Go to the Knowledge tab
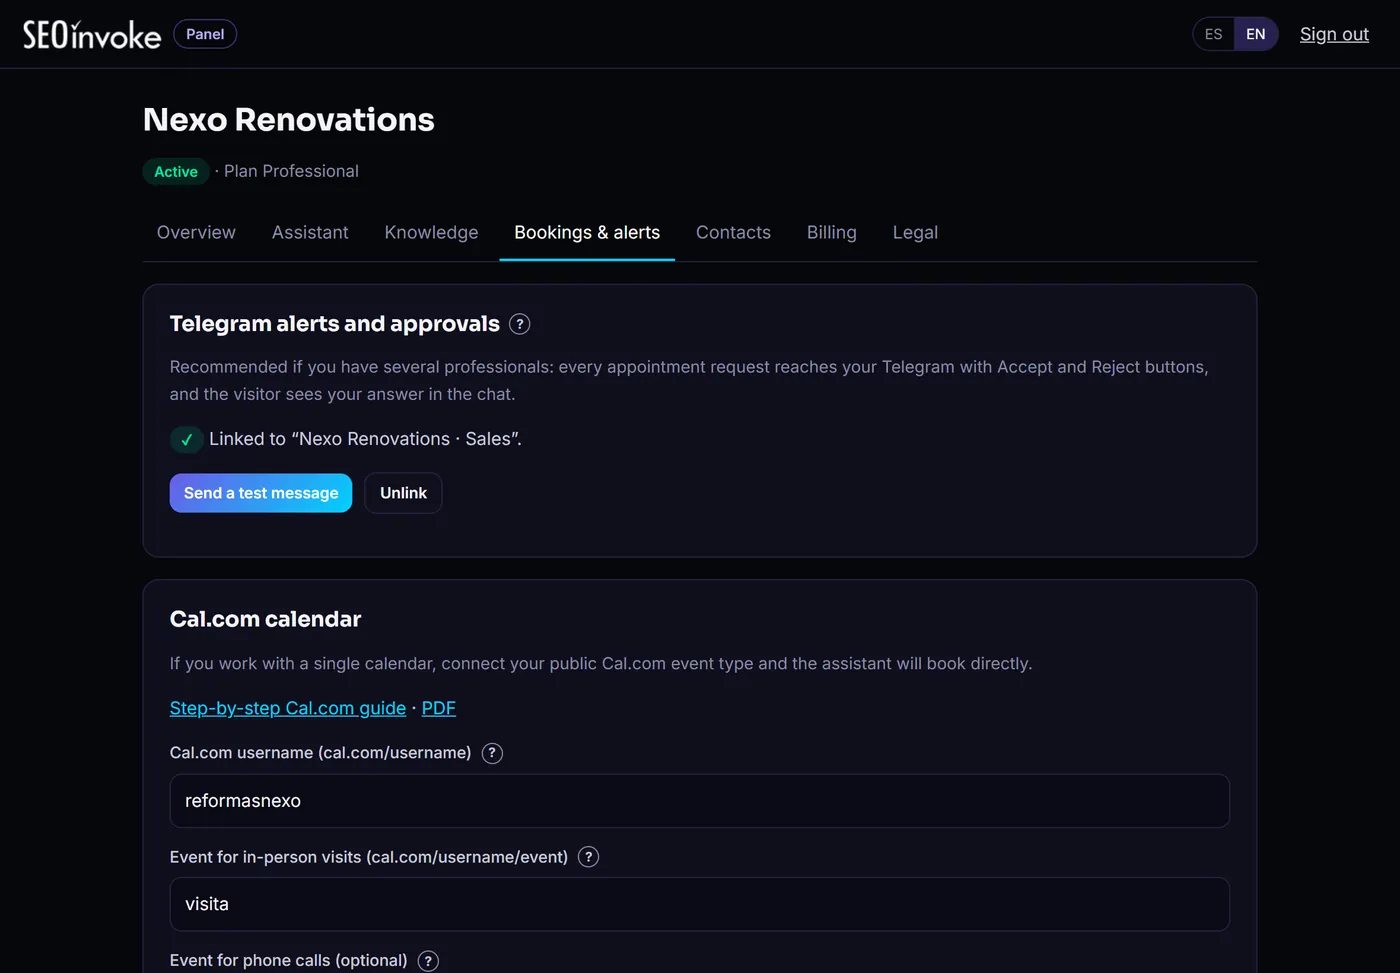Screen dimensions: 1400x973 coord(431,232)
